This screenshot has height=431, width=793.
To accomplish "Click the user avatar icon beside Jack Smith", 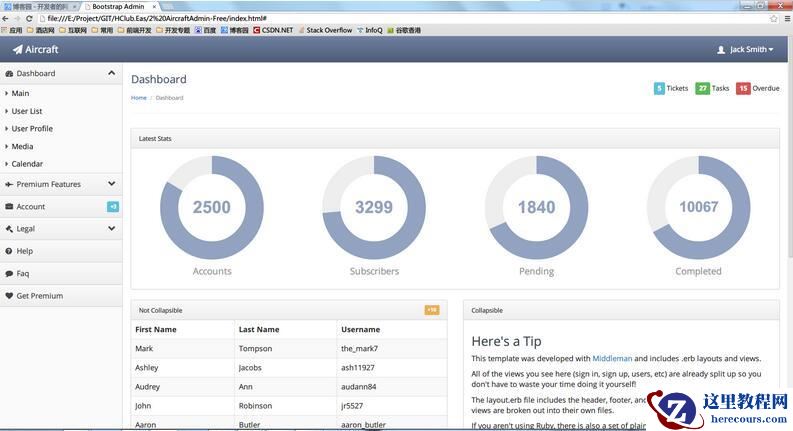I will coord(721,50).
